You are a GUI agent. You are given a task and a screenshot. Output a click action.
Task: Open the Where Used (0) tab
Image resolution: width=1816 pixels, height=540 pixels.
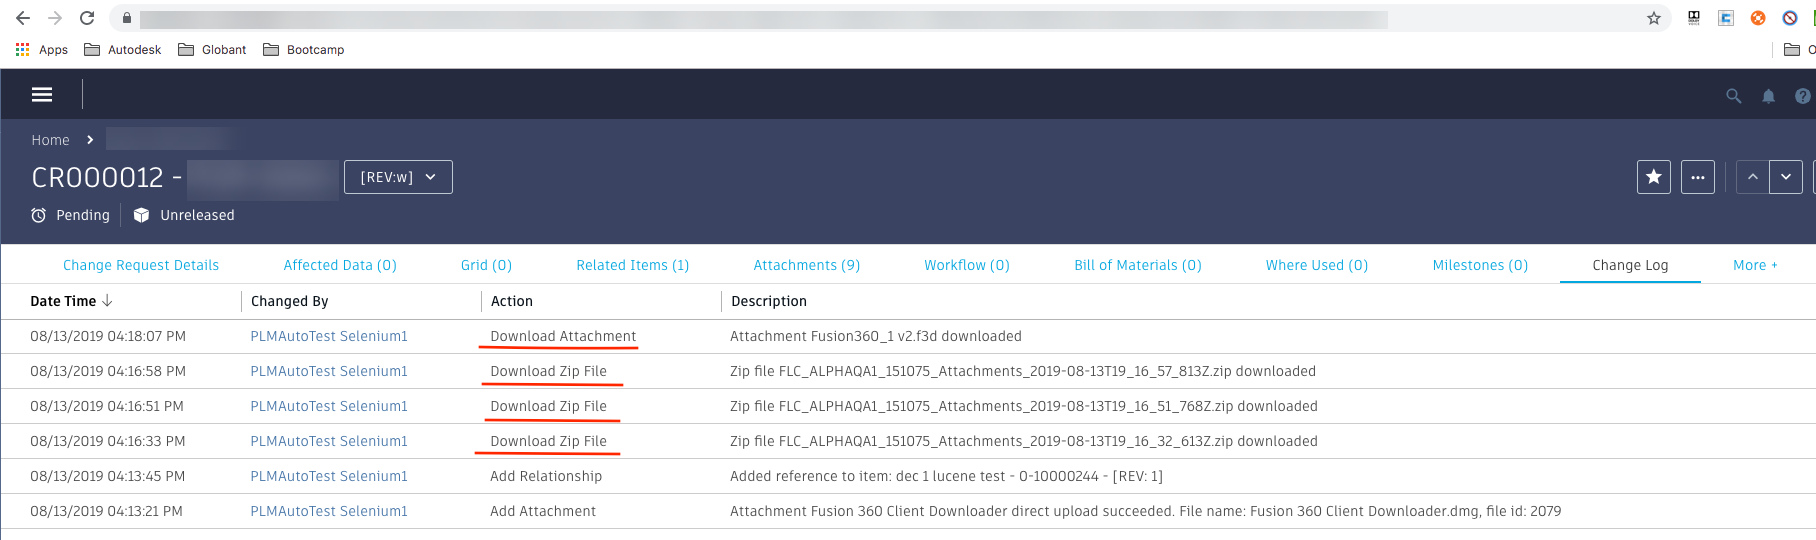coord(1317,265)
